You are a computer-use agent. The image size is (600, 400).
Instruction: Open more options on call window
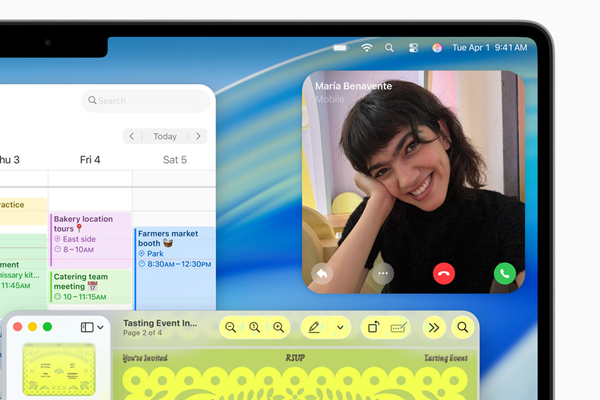pyautogui.click(x=383, y=273)
